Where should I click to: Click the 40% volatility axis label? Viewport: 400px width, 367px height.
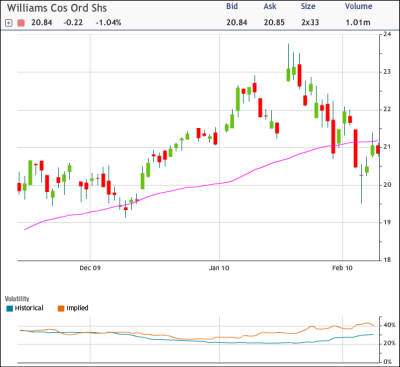point(389,325)
